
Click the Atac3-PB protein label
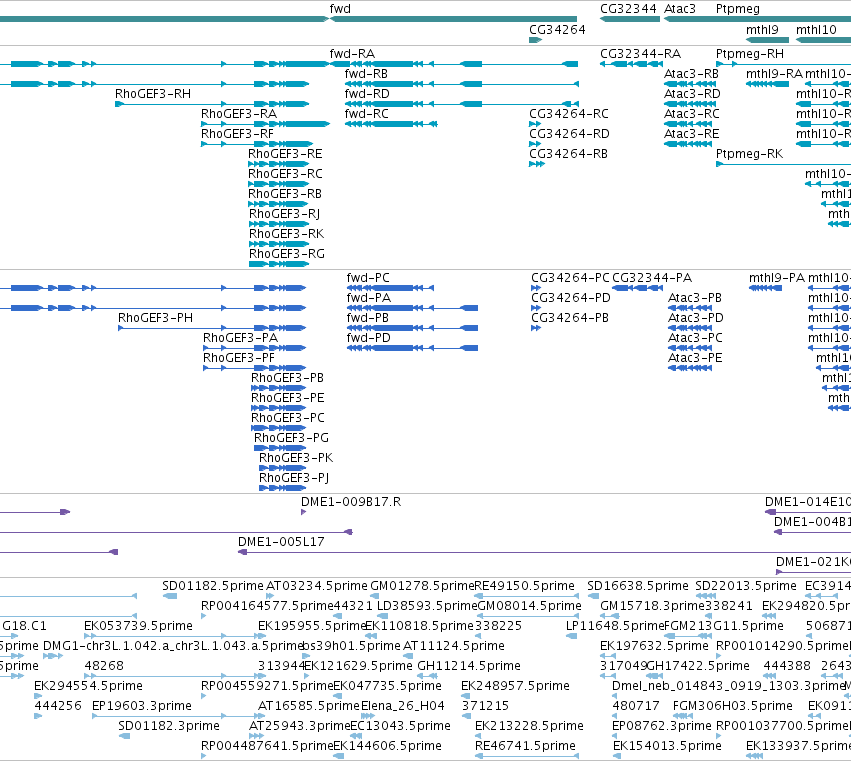pos(695,298)
